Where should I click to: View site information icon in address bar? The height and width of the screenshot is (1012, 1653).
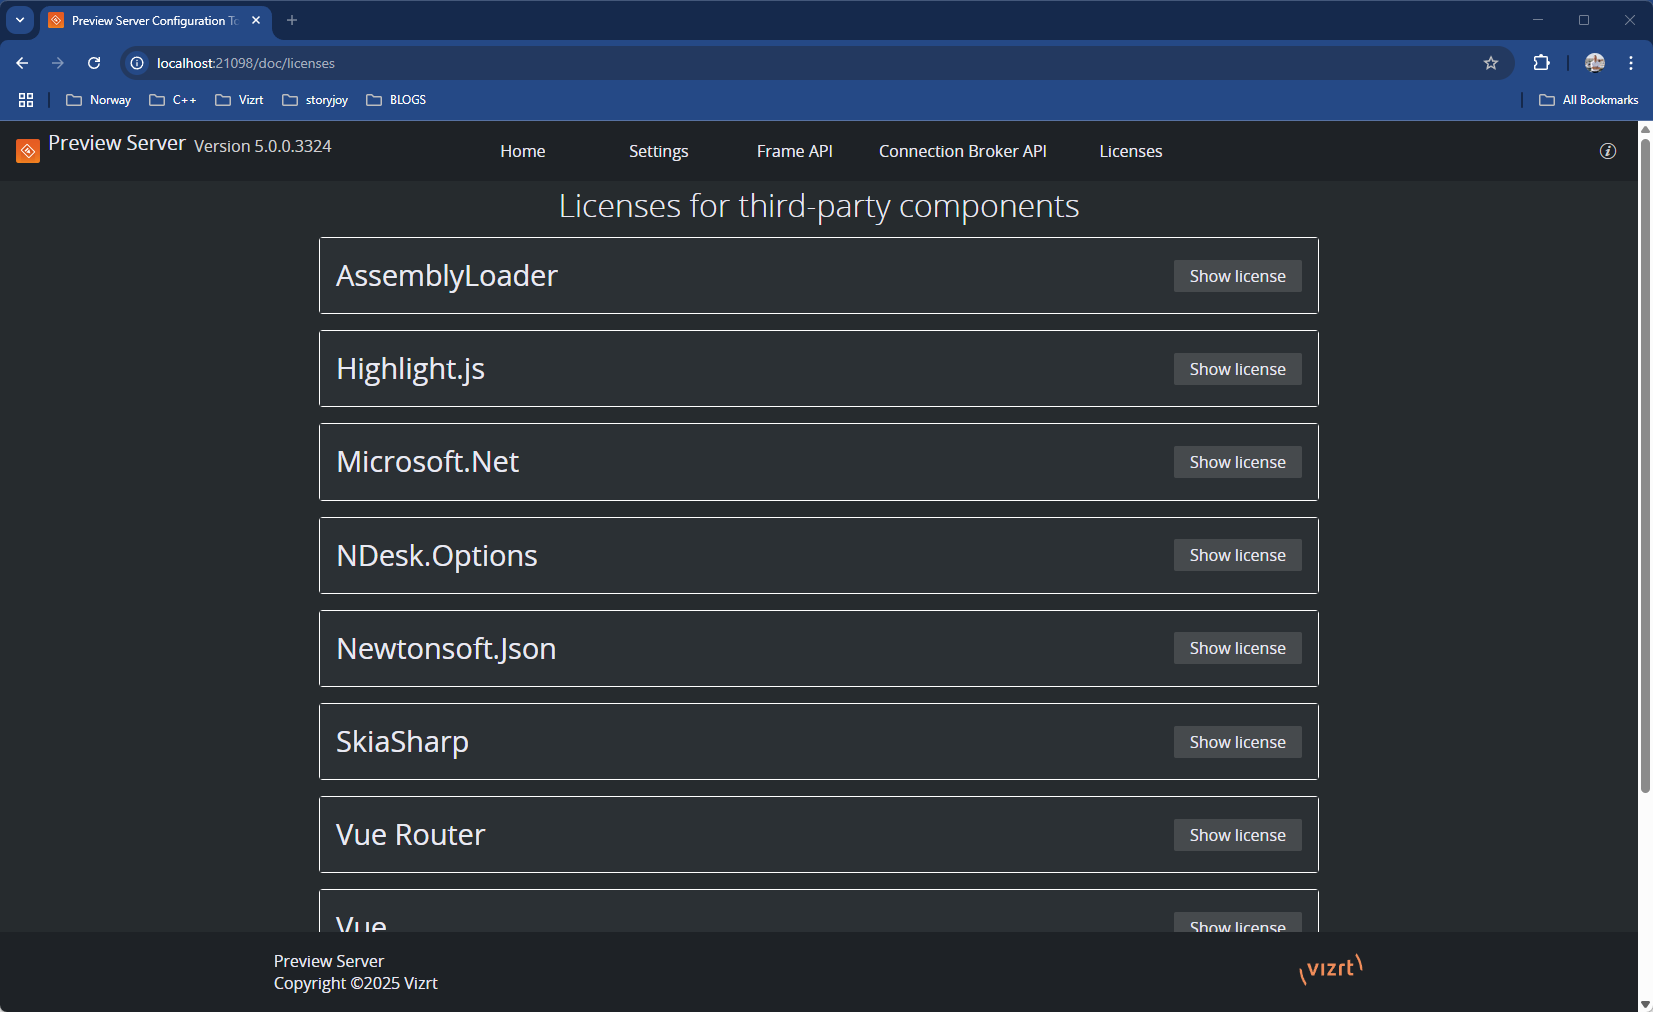138,63
